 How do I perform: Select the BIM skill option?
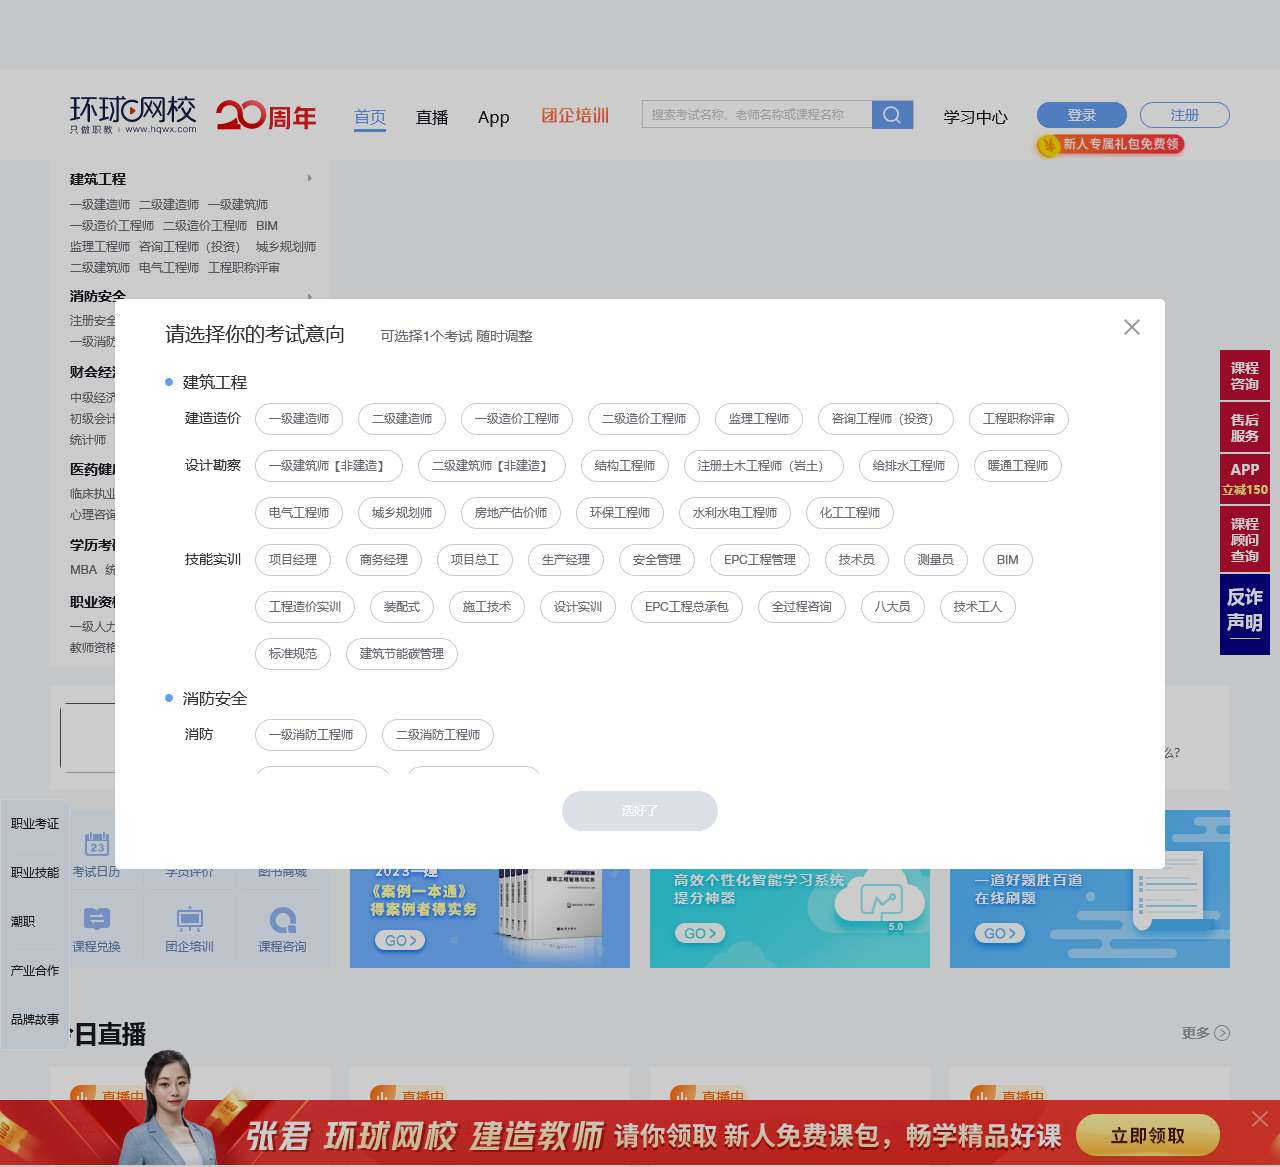(1007, 560)
